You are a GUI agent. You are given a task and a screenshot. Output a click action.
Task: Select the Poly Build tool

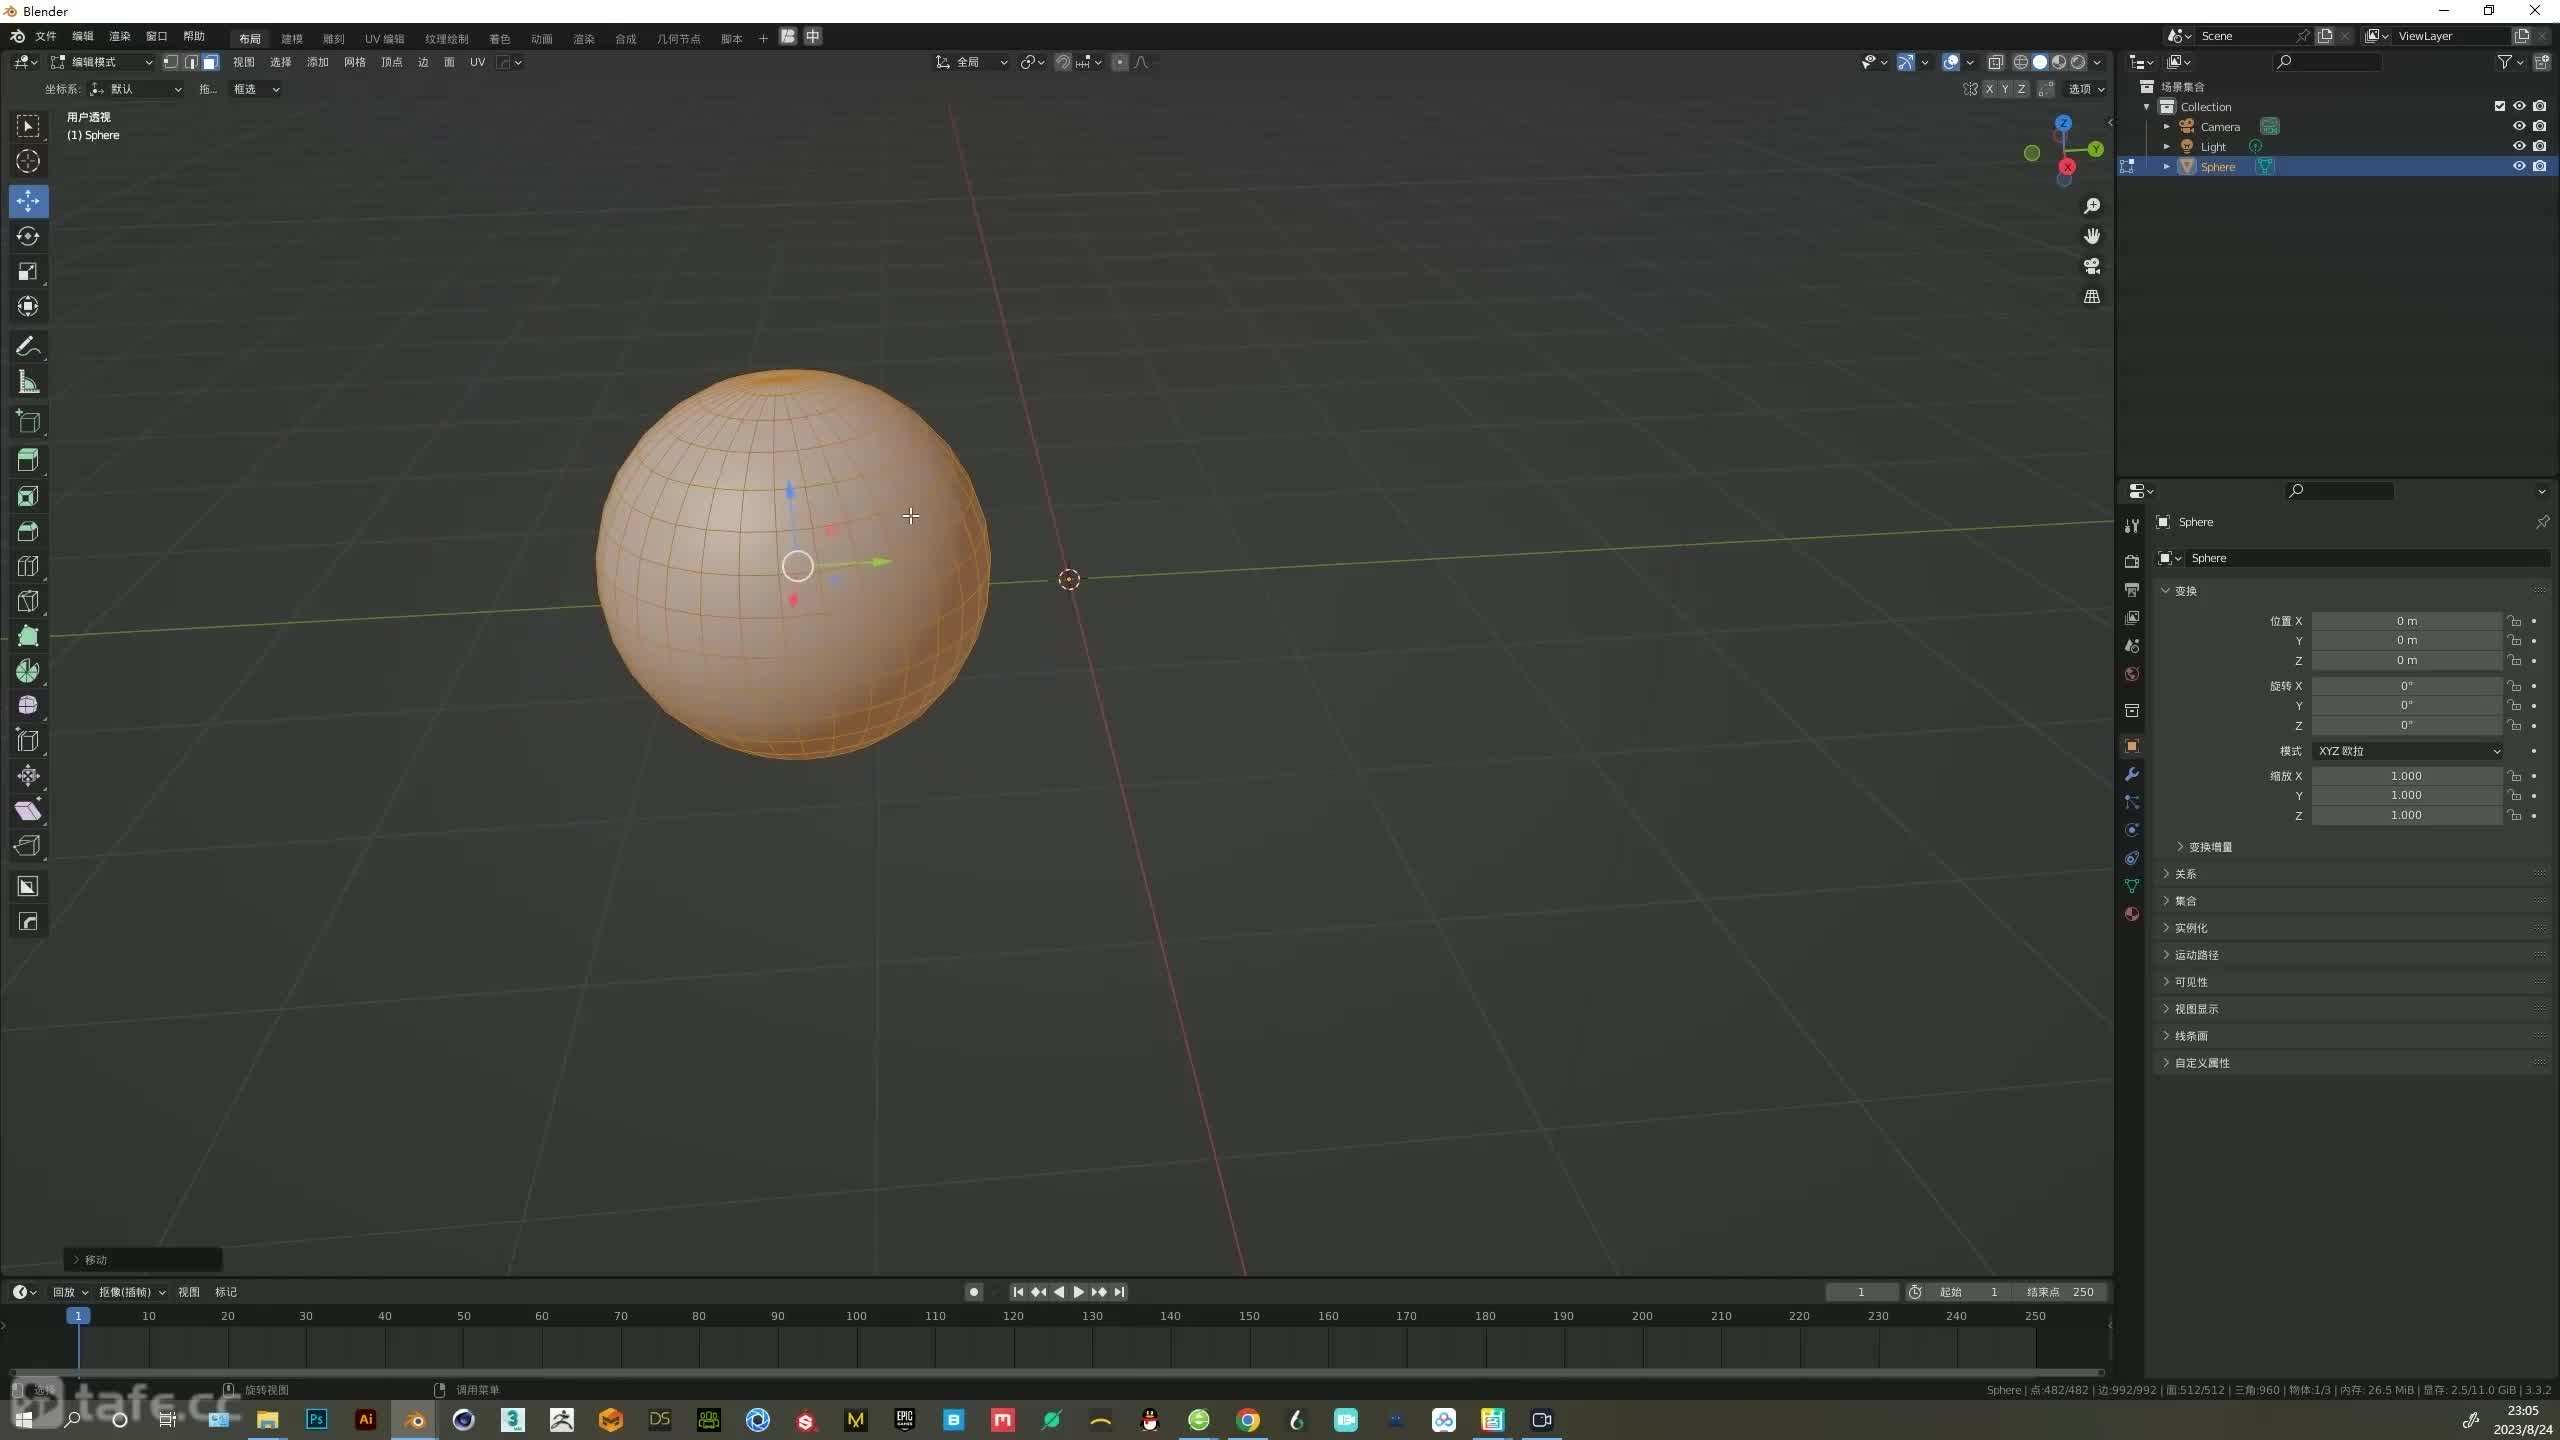coord(28,636)
